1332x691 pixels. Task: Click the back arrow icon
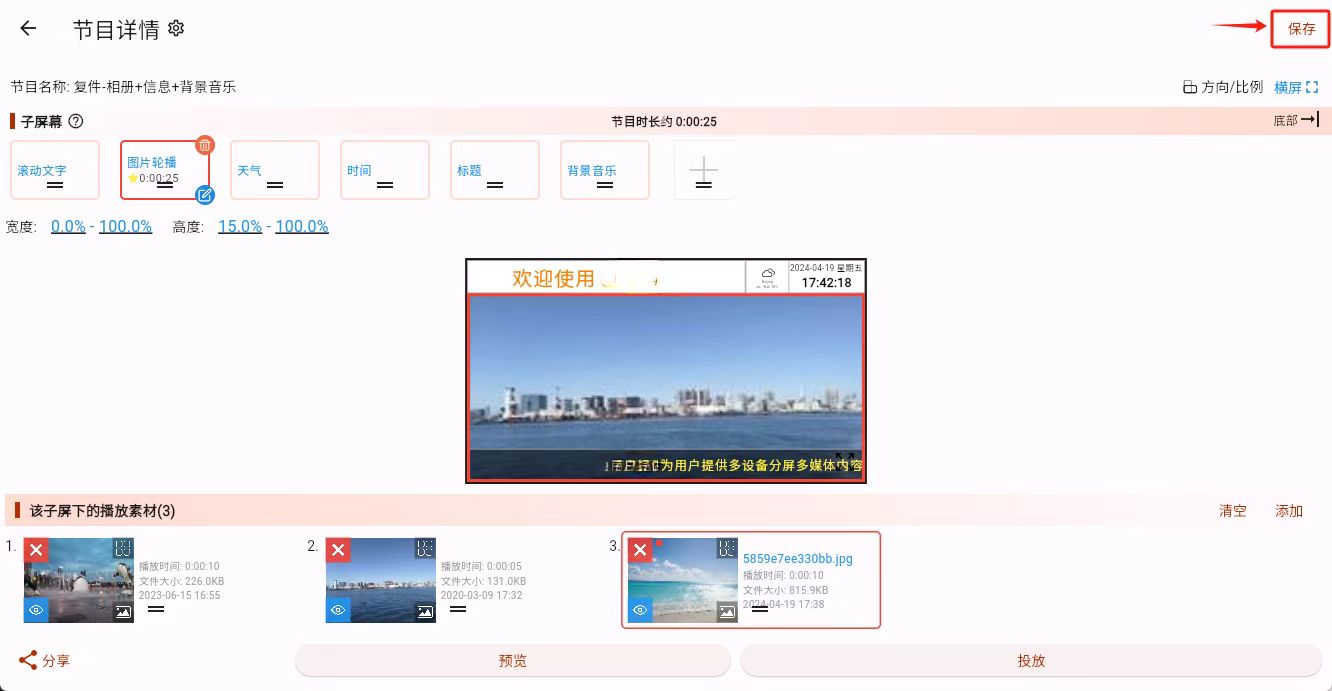point(28,29)
